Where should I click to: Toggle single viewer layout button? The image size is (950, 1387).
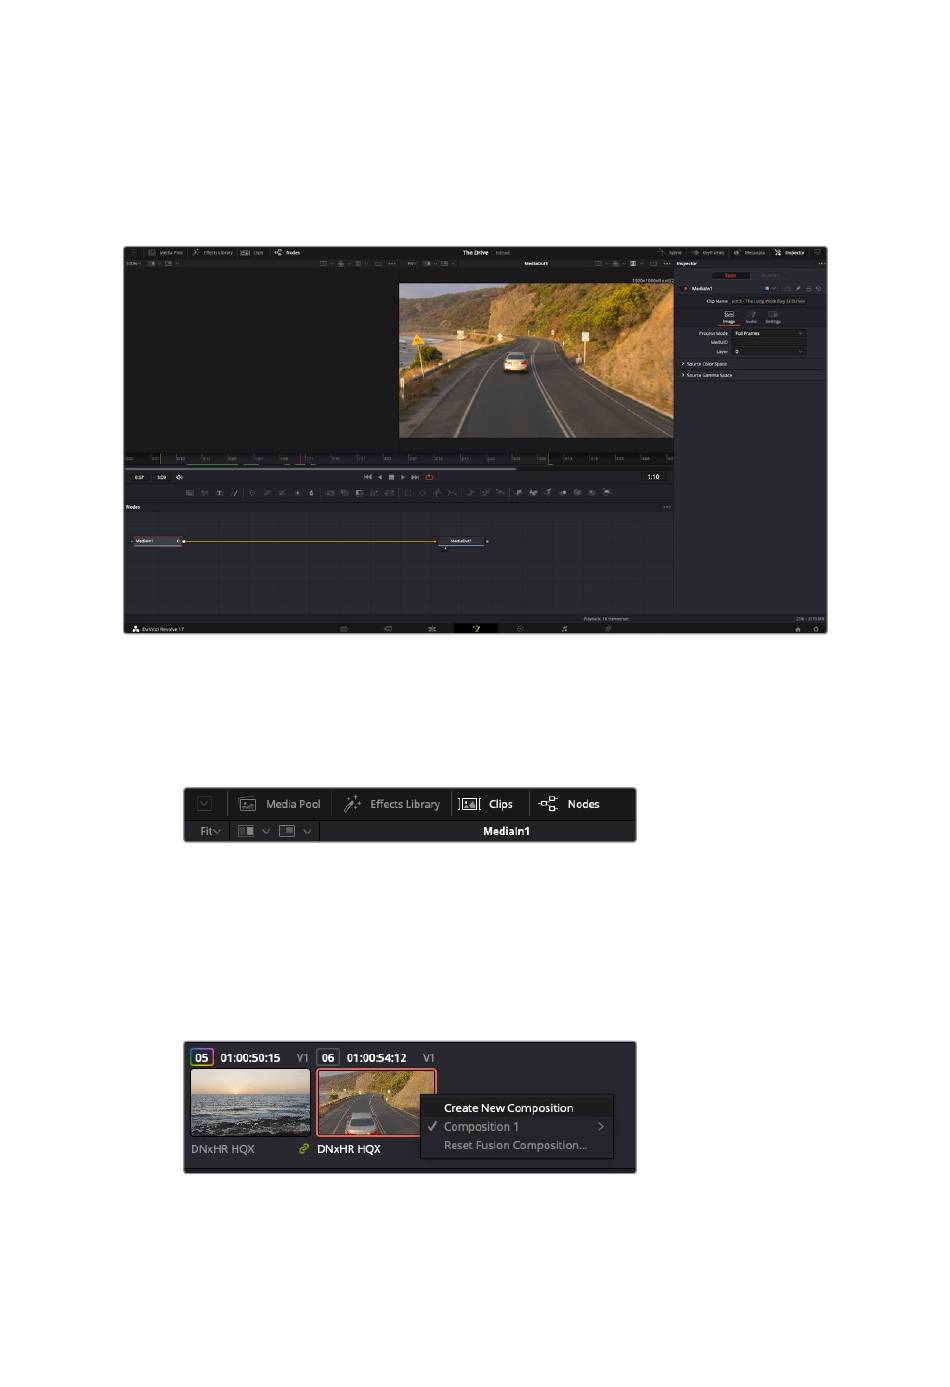tap(286, 831)
